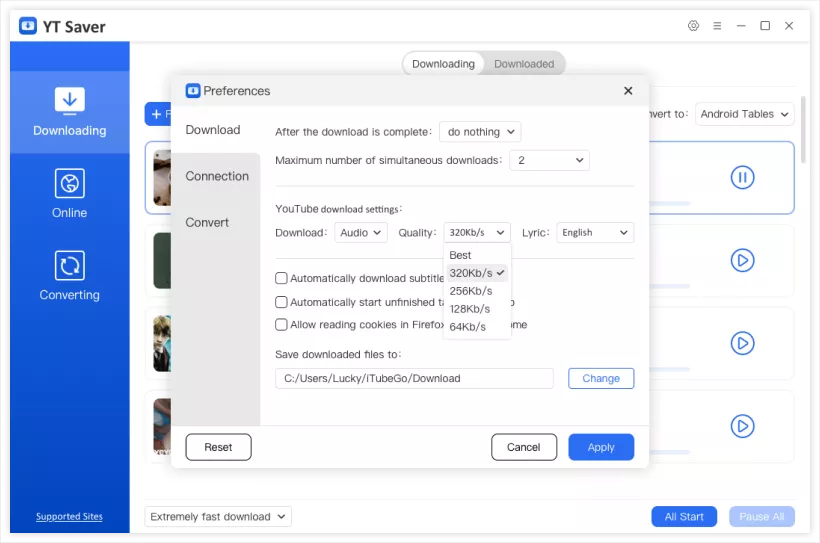Screen dimensions: 820x543
Task: Close the Preferences dialog
Action: 628,91
